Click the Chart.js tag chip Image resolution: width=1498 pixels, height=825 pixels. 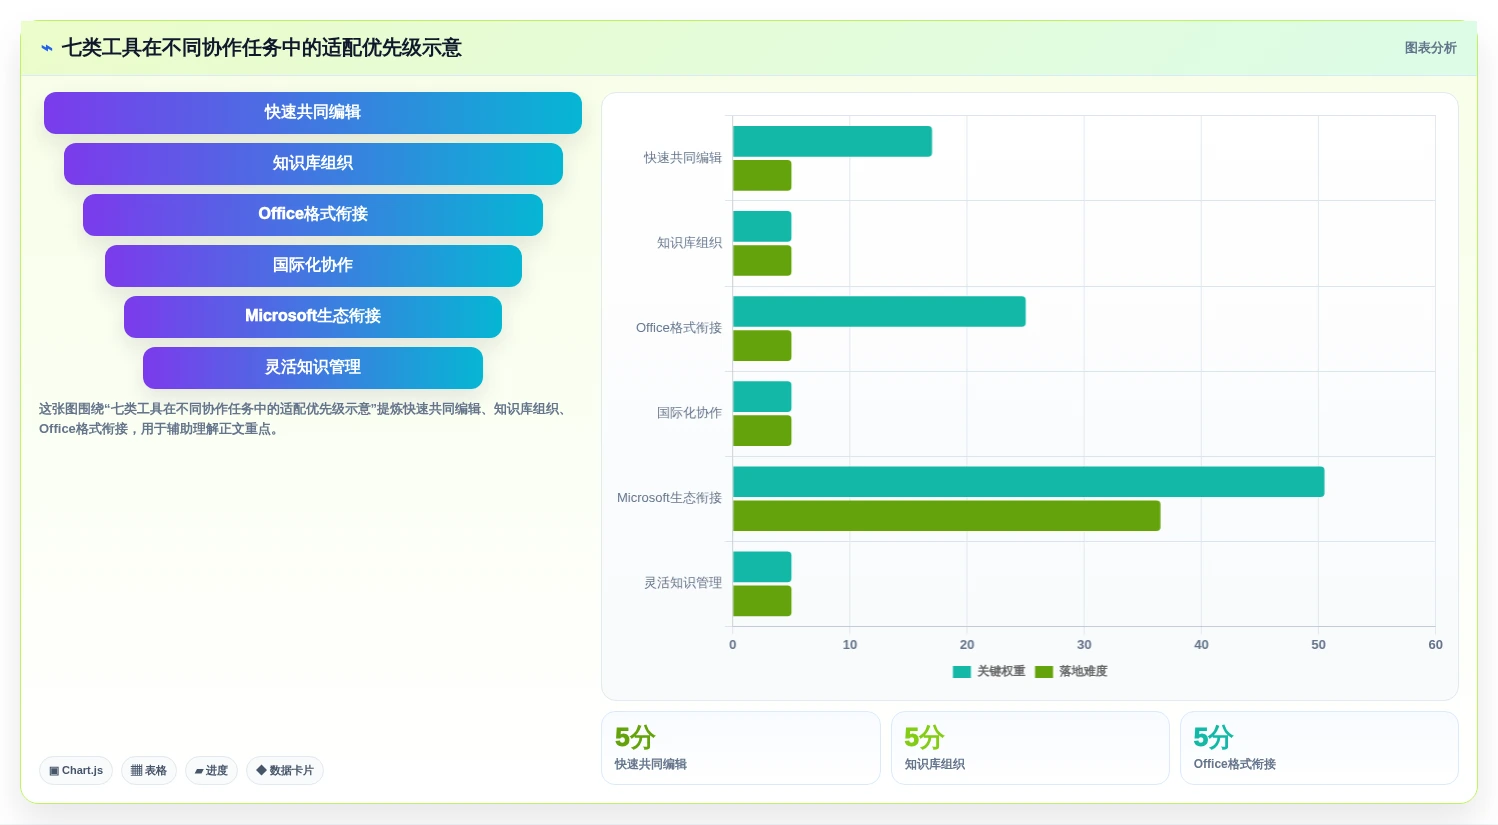(x=76, y=771)
